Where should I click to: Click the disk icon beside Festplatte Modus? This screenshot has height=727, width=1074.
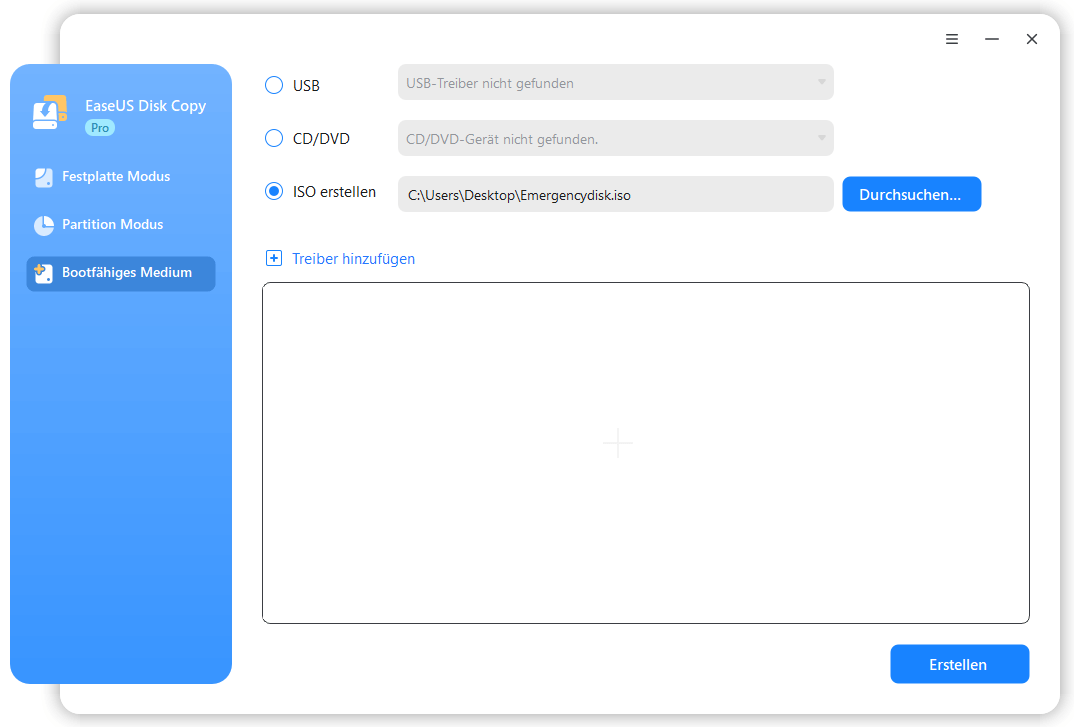click(x=43, y=178)
